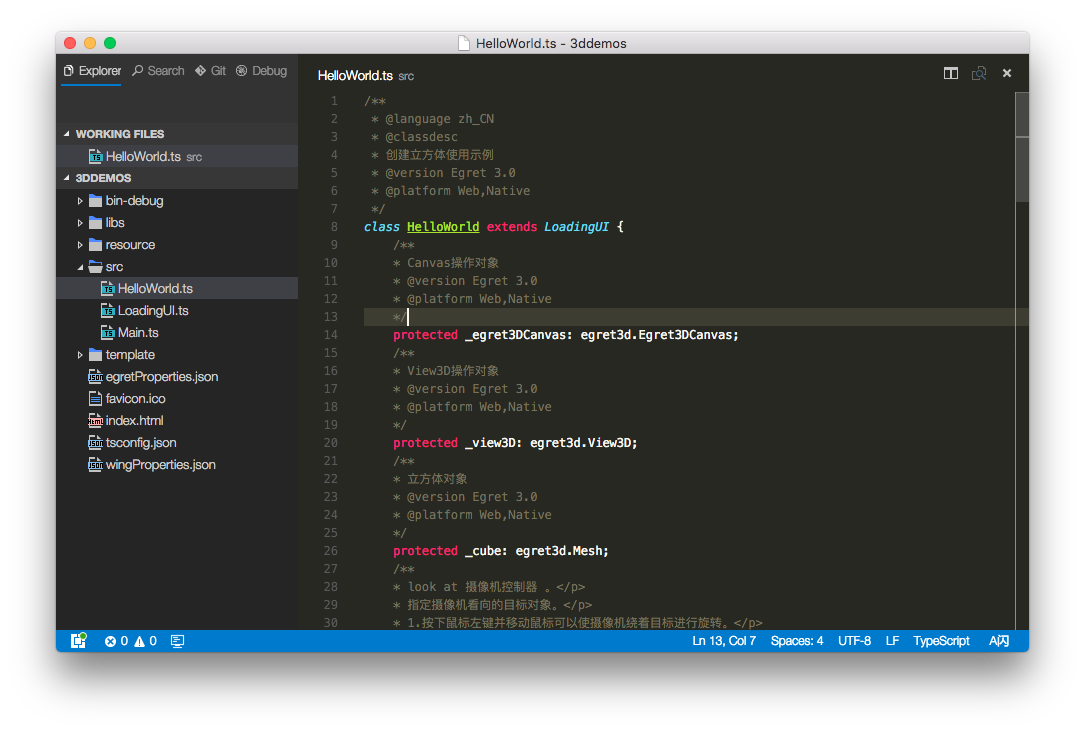This screenshot has height=732, width=1085.
Task: Expand the bin-debug folder
Action: coord(134,201)
